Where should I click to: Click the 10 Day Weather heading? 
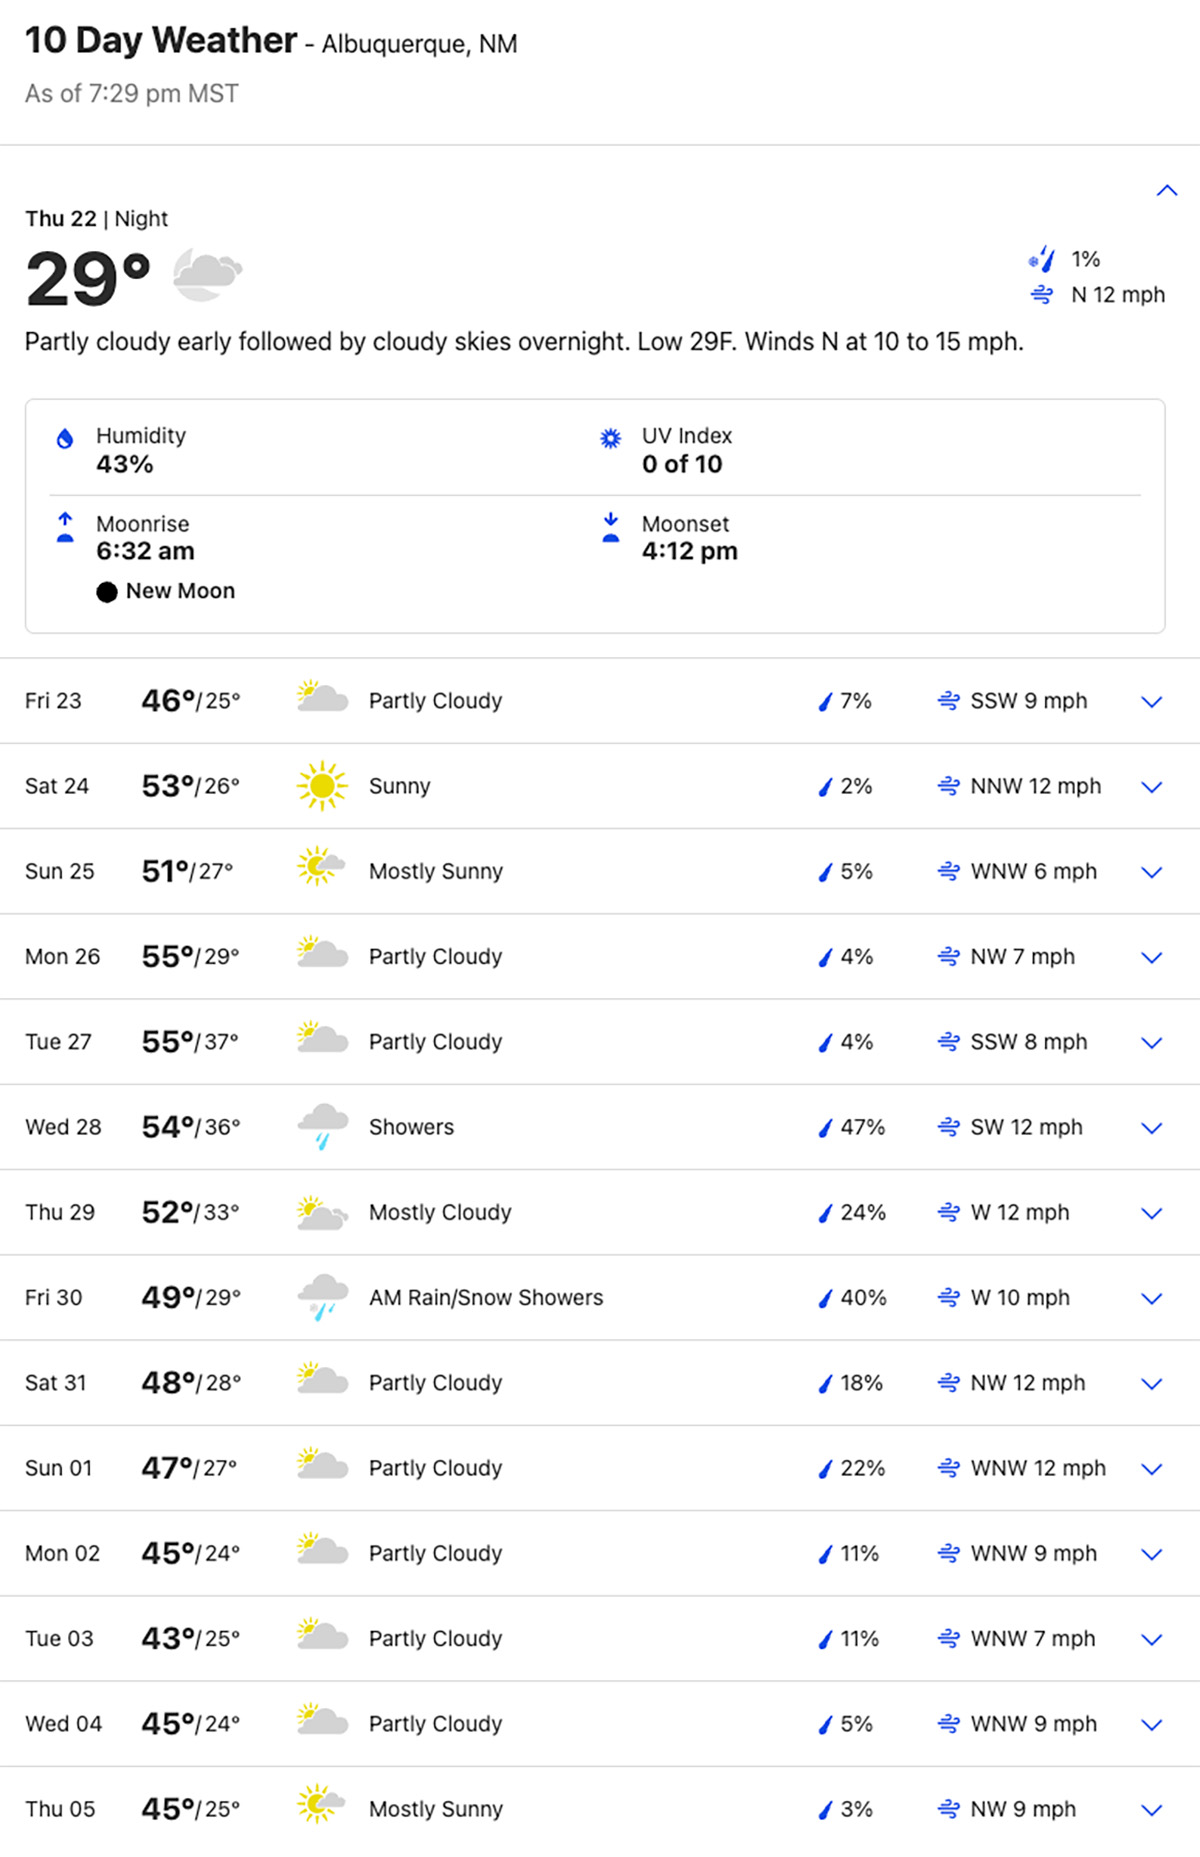point(161,41)
